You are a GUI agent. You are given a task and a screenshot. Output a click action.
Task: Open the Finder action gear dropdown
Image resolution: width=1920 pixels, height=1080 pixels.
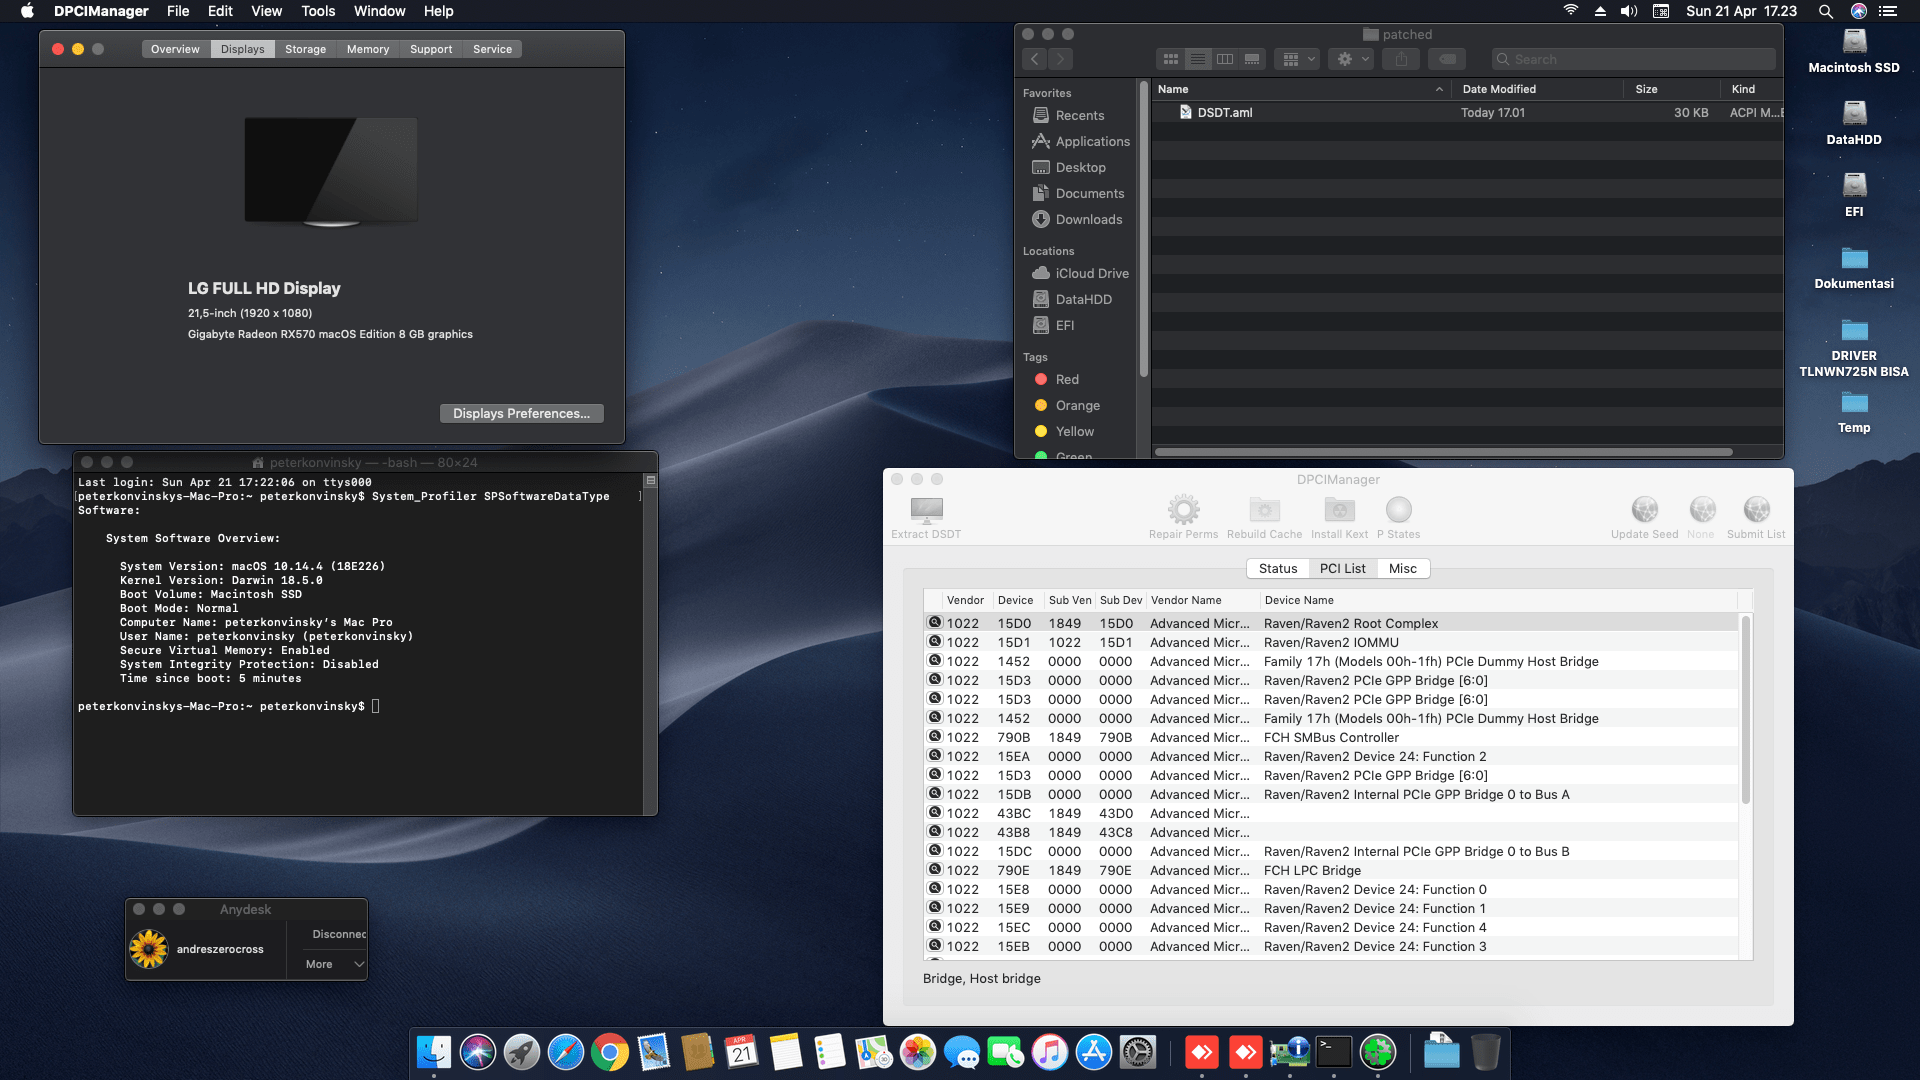[x=1352, y=59]
